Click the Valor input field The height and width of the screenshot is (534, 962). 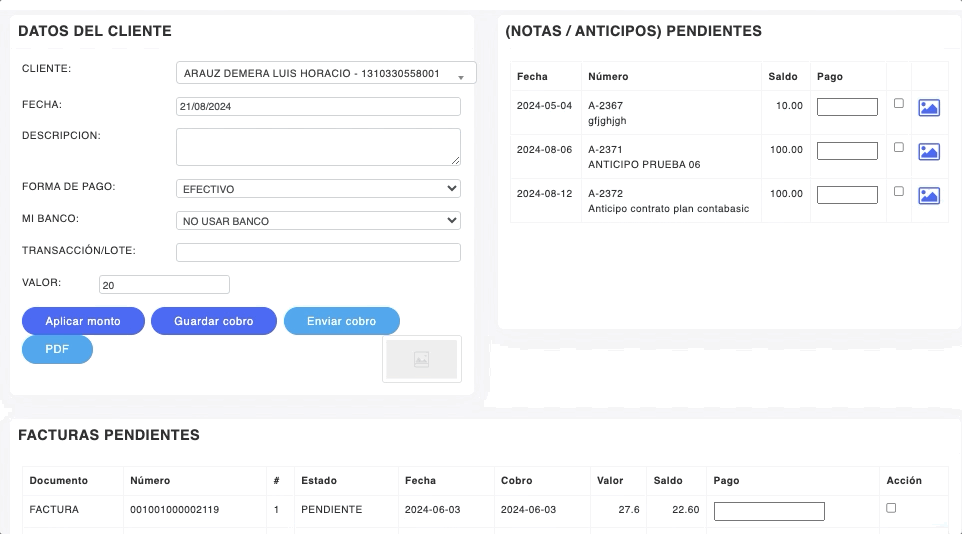coord(164,285)
